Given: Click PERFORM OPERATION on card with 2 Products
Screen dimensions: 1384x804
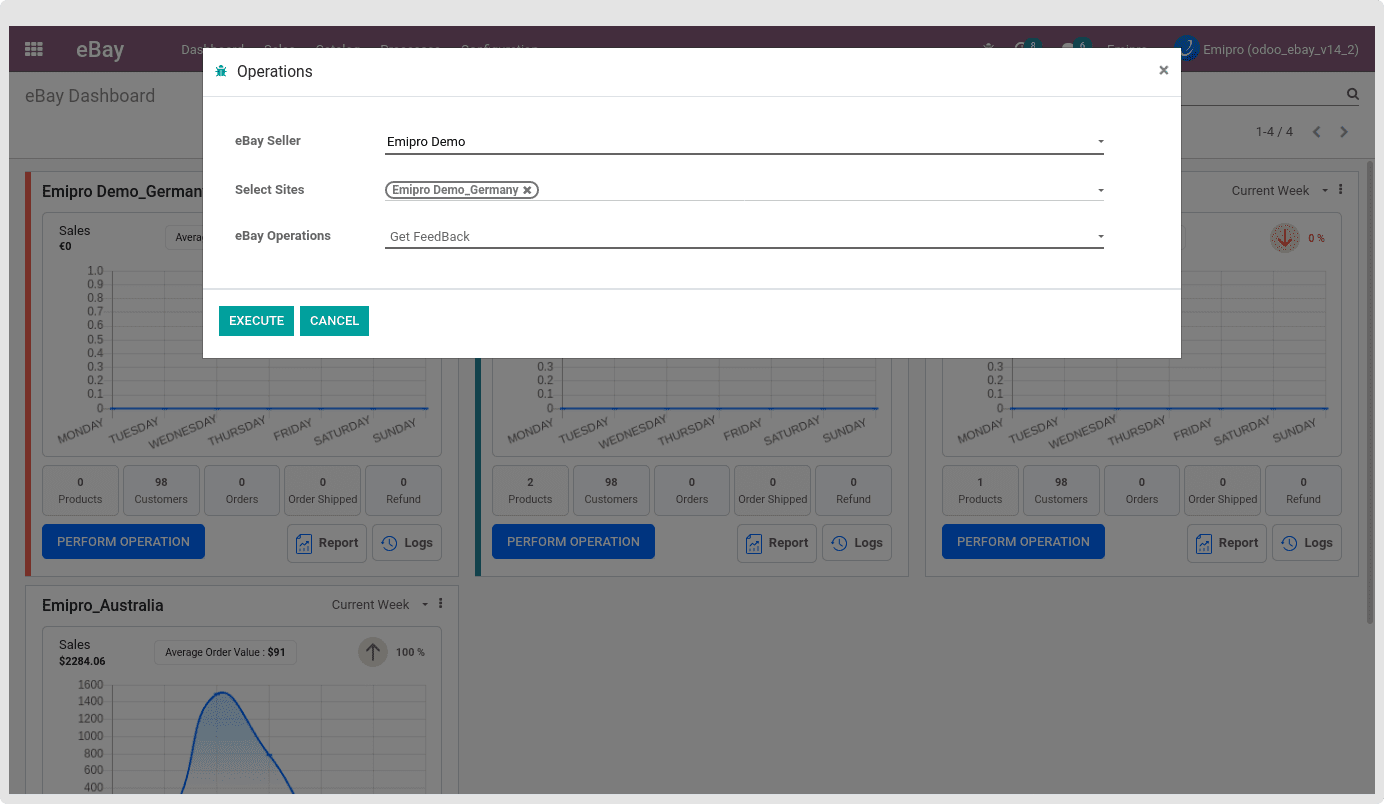Looking at the screenshot, I should [x=573, y=541].
